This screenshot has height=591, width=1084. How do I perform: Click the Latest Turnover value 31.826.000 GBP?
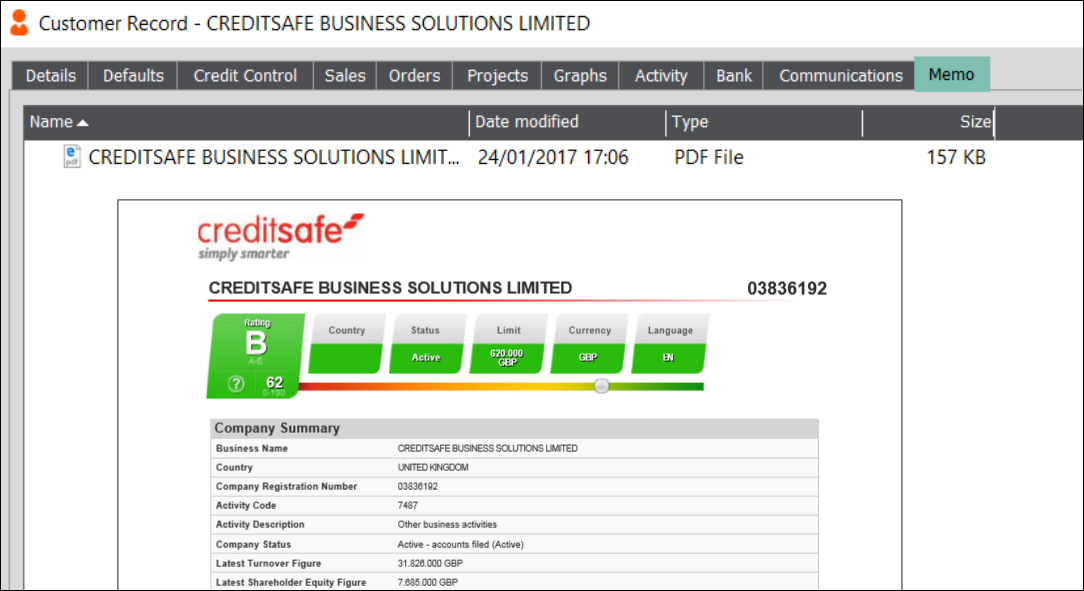(430, 563)
